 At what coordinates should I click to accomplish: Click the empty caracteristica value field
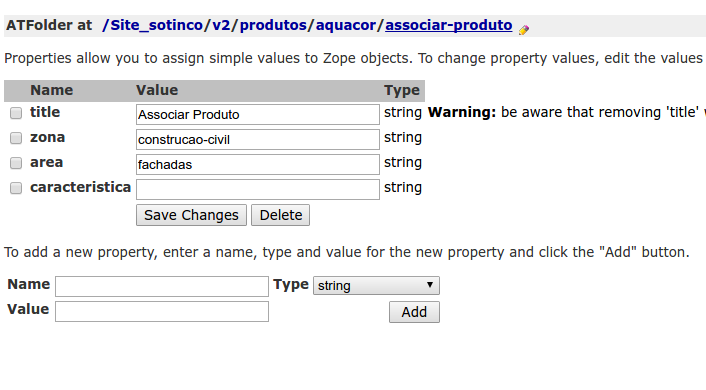[258, 189]
